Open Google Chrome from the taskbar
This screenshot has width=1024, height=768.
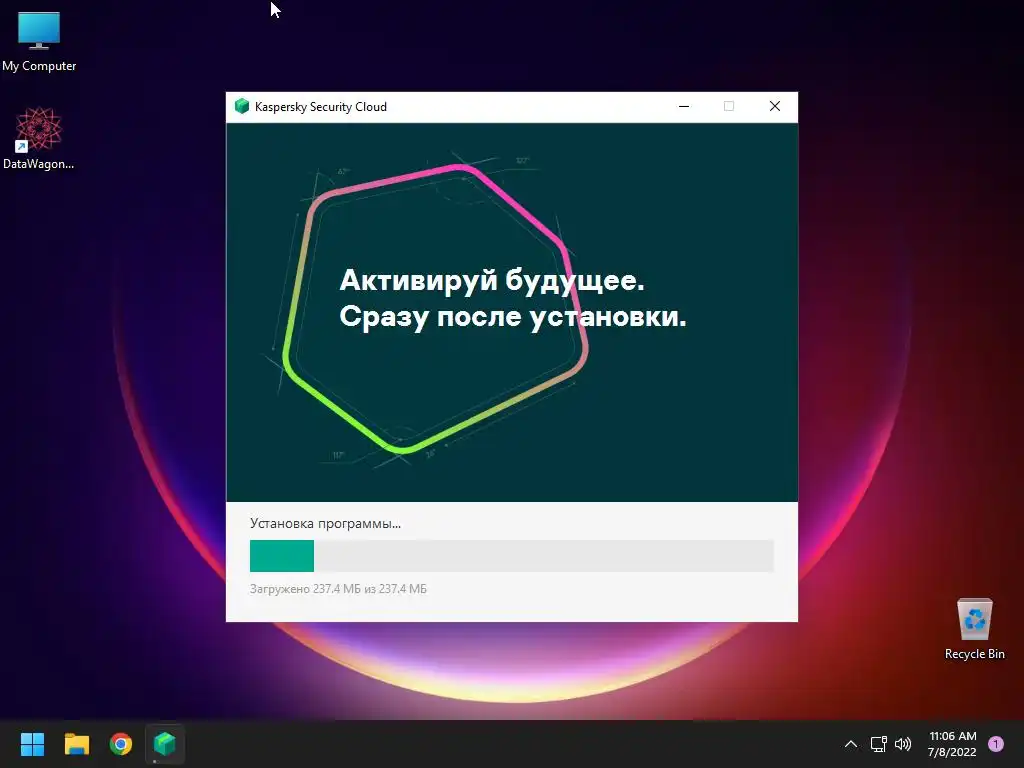pyautogui.click(x=121, y=744)
